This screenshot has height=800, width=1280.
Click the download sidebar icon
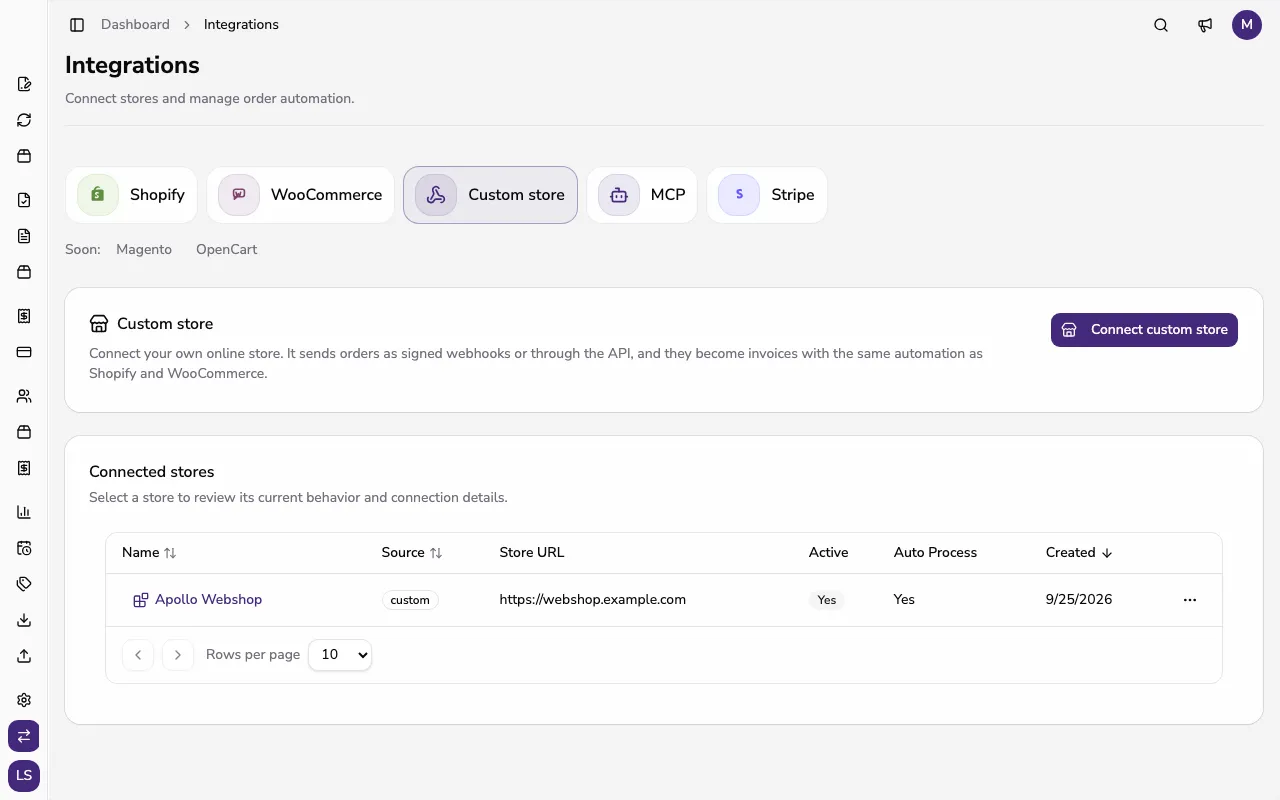[24, 620]
